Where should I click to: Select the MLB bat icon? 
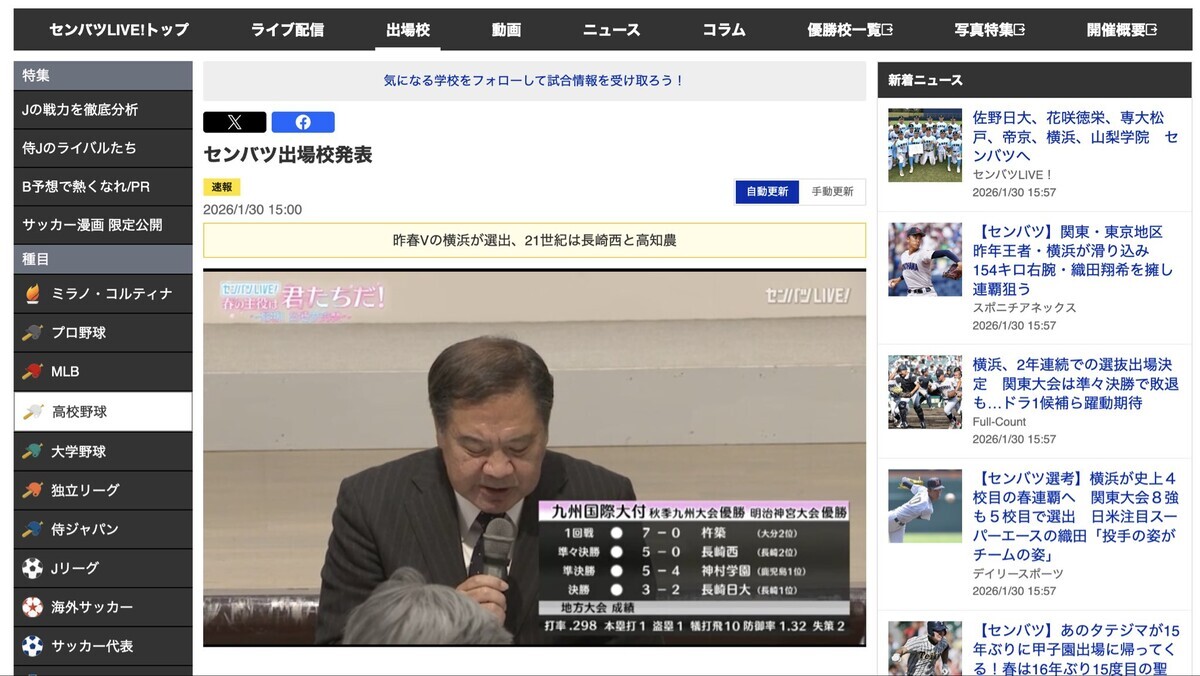tap(33, 372)
